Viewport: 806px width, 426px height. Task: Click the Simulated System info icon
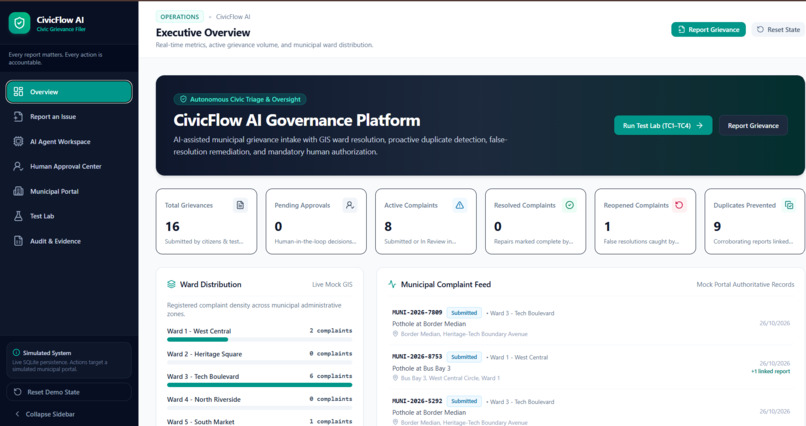pyautogui.click(x=16, y=353)
